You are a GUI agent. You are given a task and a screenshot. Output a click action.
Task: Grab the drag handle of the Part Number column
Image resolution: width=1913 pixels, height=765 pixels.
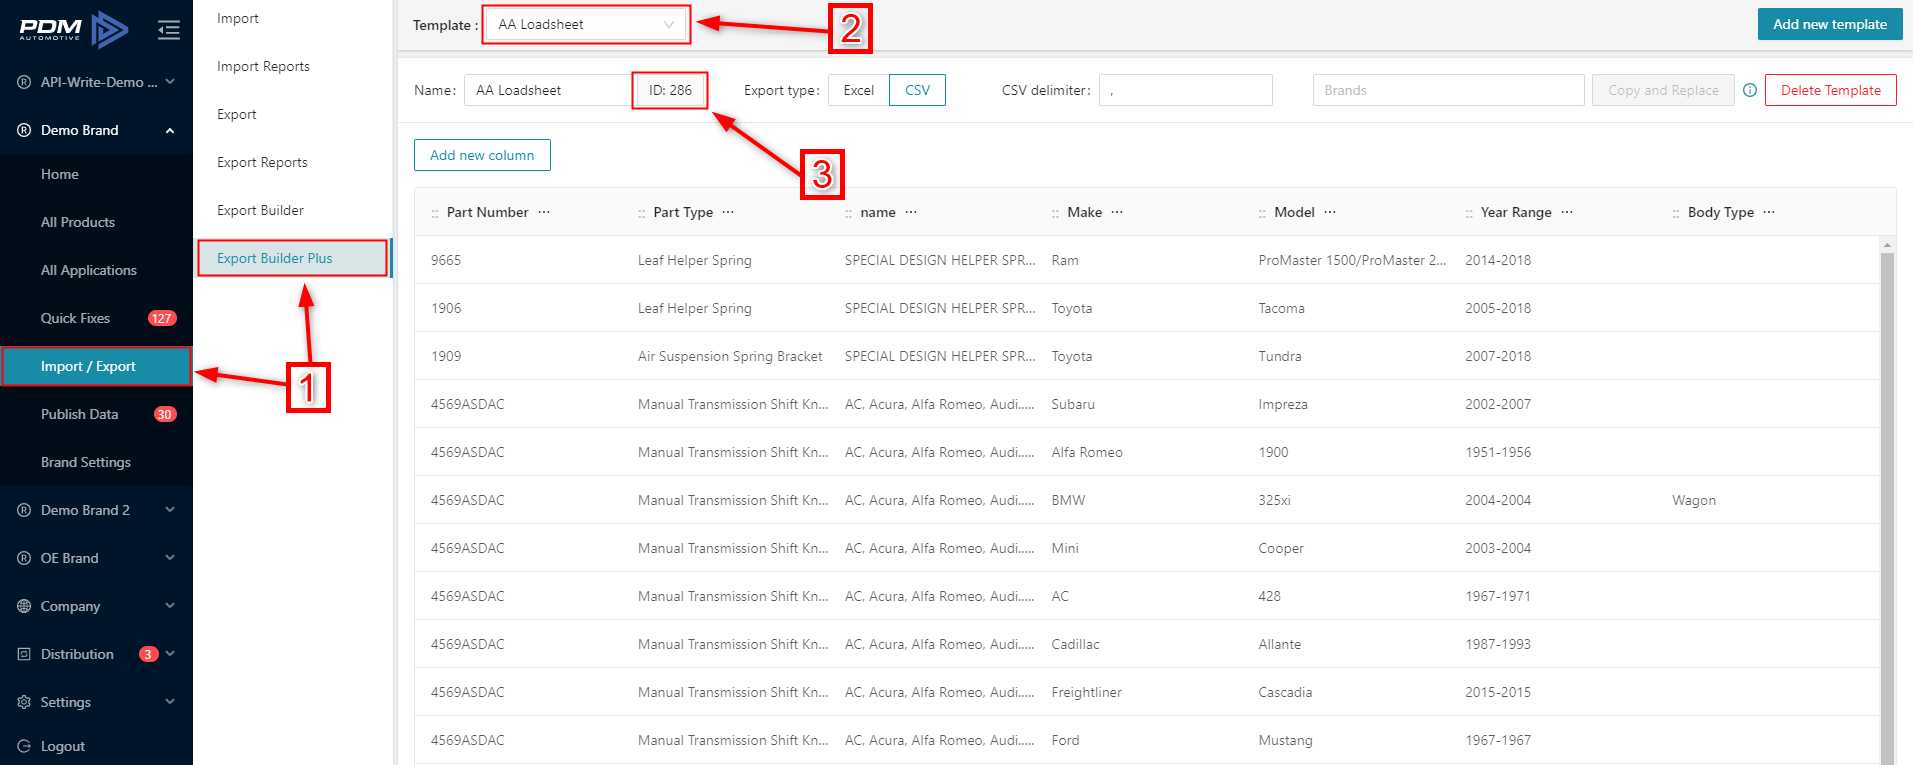(x=435, y=213)
